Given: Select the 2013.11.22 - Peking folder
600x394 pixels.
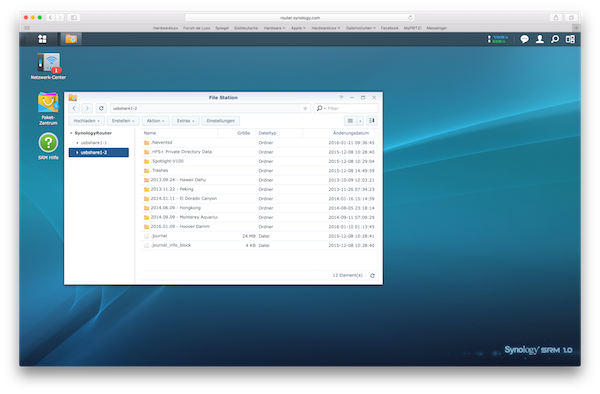Looking at the screenshot, I should (258, 189).
